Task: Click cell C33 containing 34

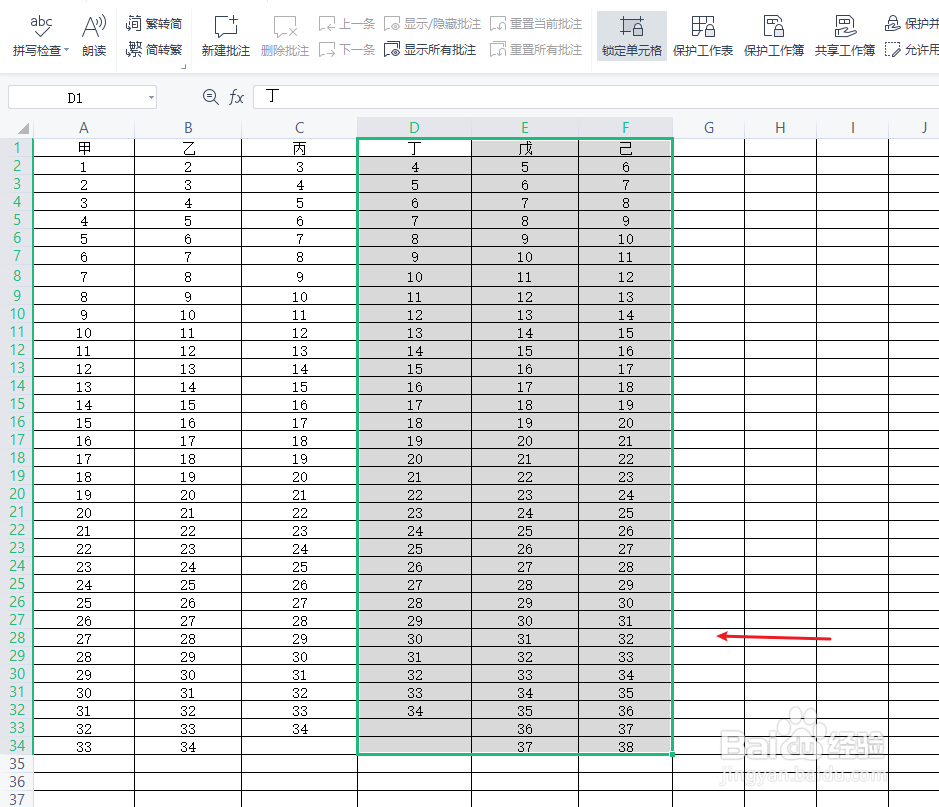Action: [x=299, y=729]
